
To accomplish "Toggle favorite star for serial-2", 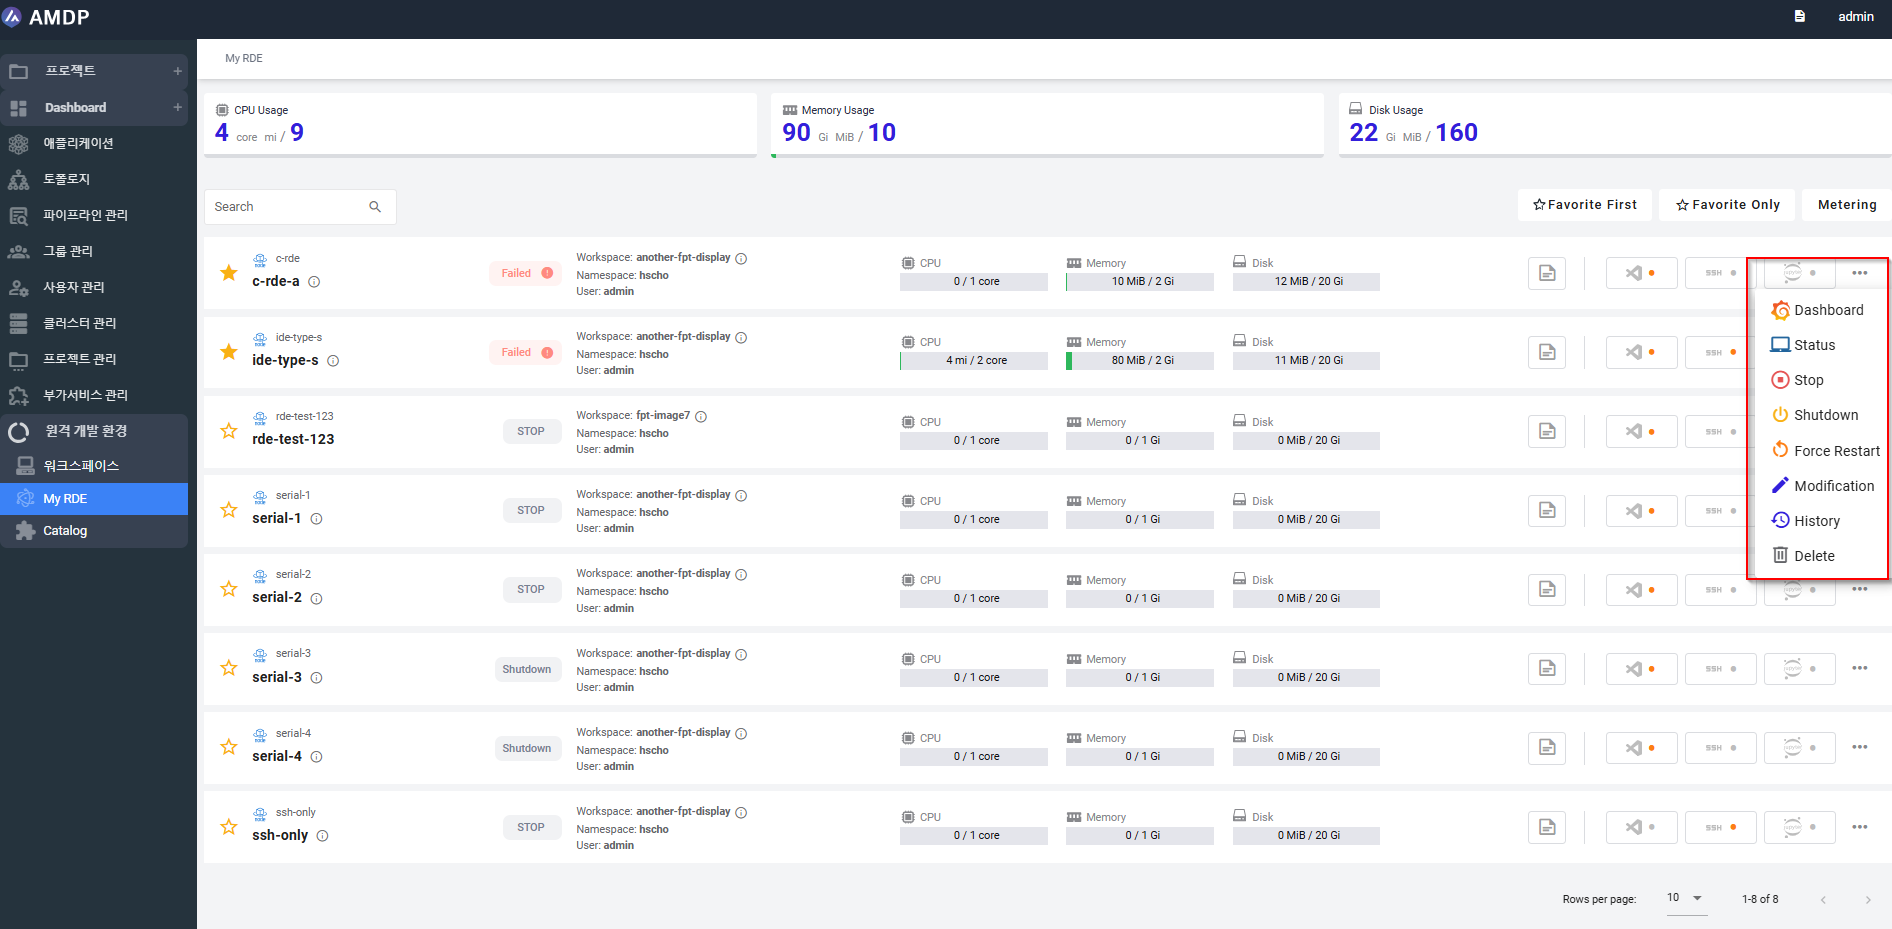I will [229, 589].
